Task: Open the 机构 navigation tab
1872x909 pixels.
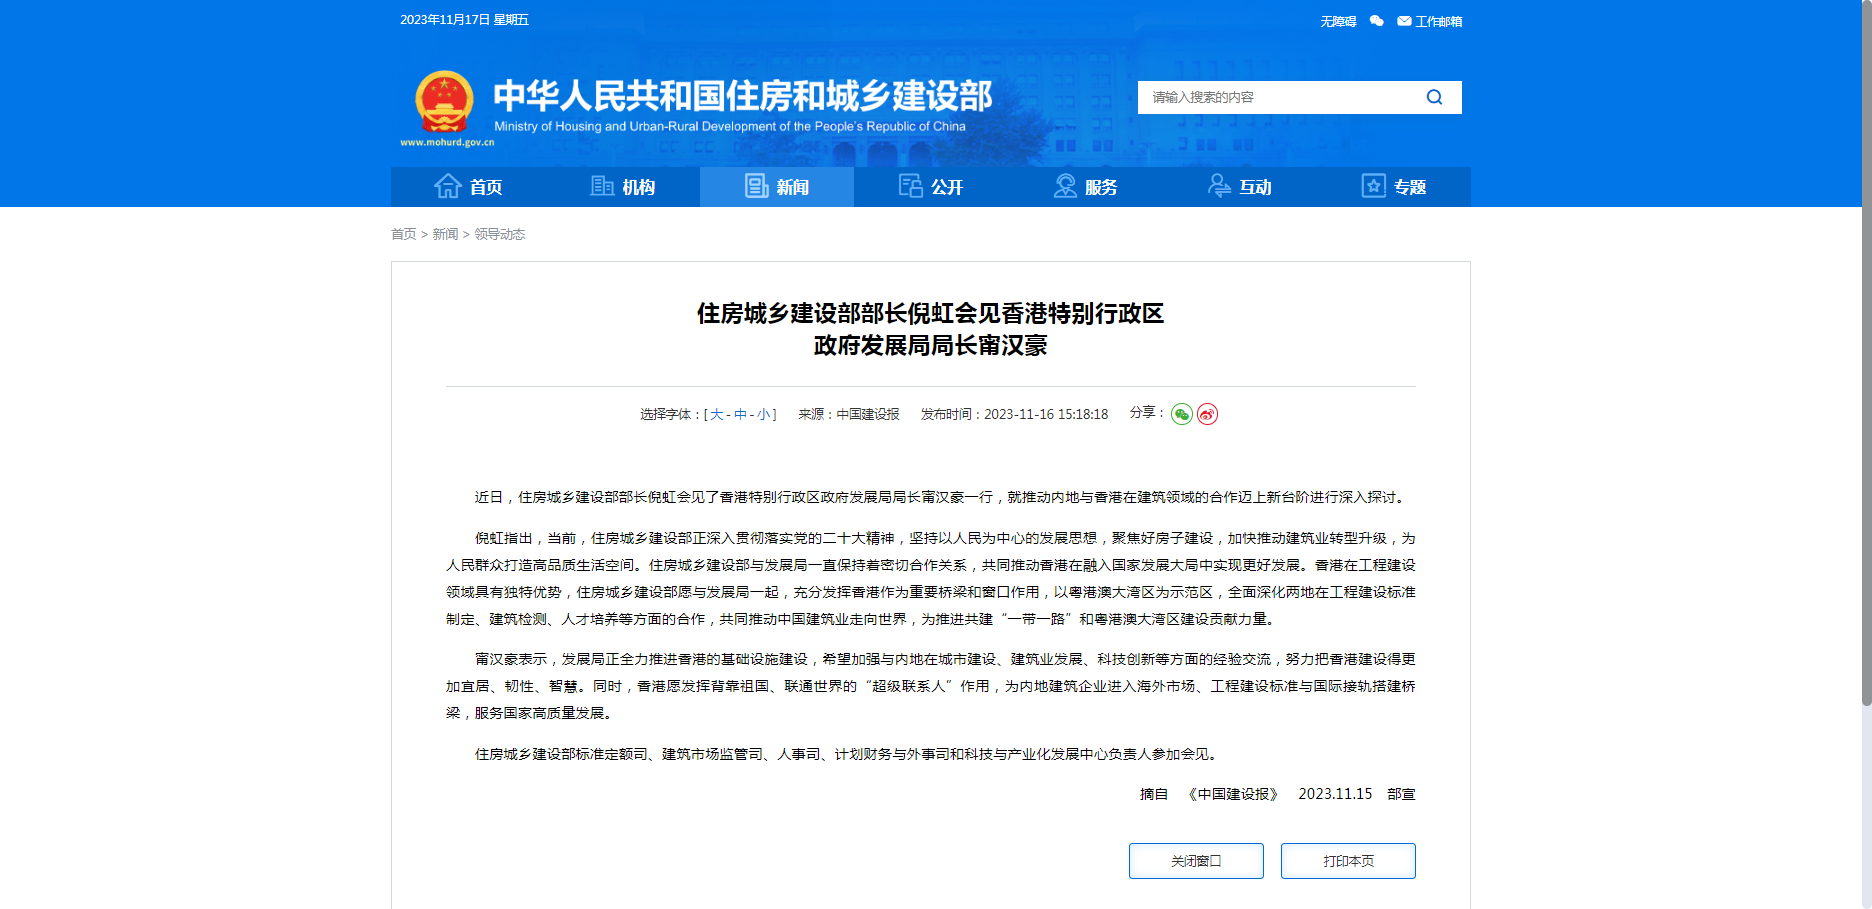Action: point(623,187)
